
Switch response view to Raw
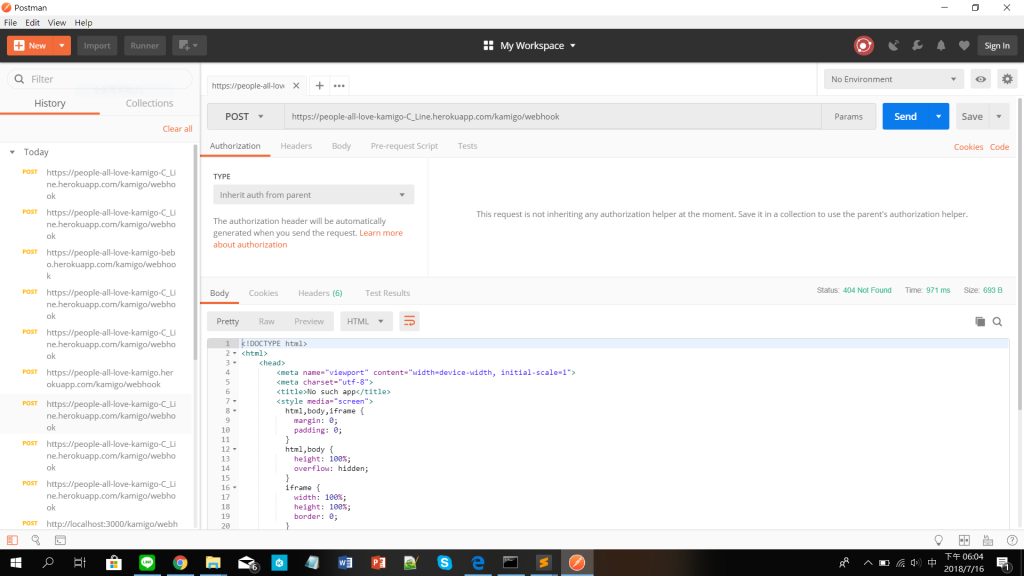pos(266,321)
